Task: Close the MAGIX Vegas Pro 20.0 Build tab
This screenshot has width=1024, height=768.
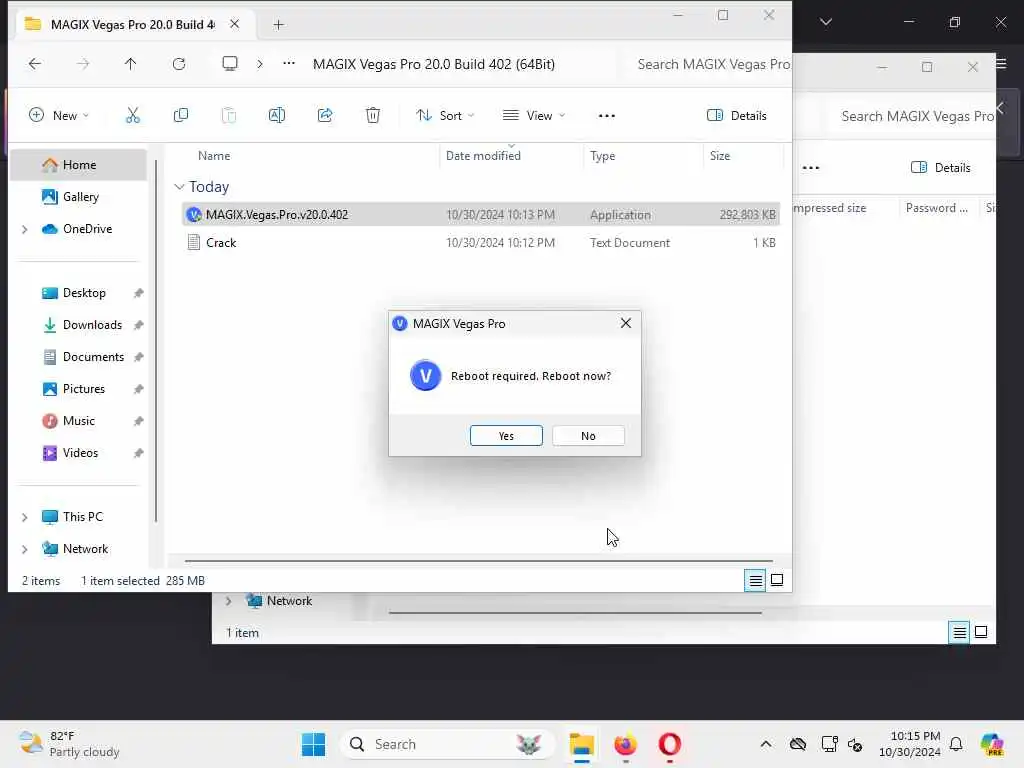Action: (x=234, y=24)
